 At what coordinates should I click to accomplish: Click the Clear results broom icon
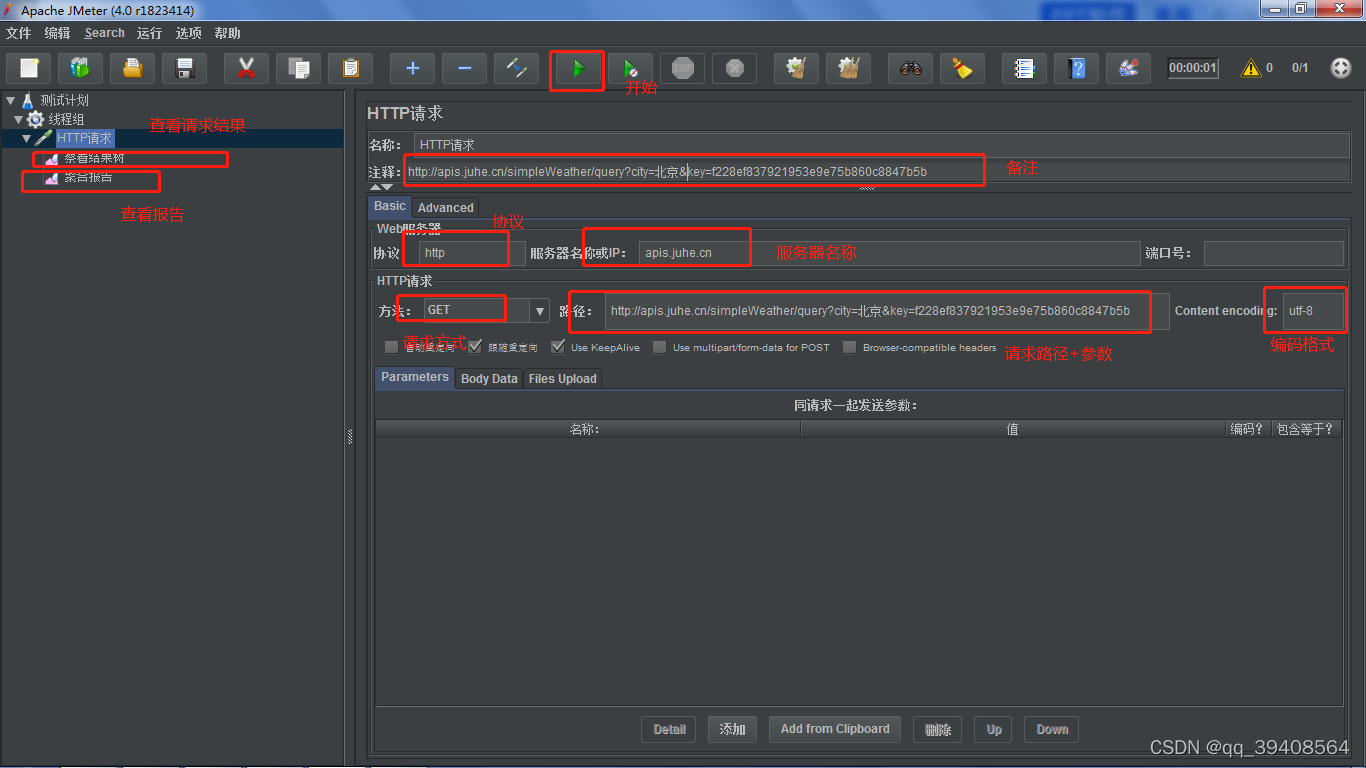tap(796, 69)
